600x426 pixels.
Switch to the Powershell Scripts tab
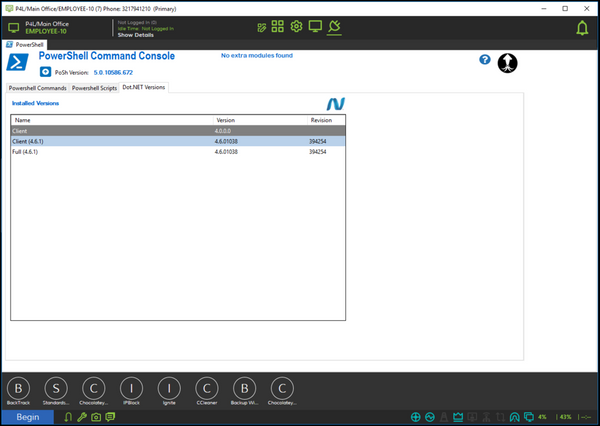[94, 88]
